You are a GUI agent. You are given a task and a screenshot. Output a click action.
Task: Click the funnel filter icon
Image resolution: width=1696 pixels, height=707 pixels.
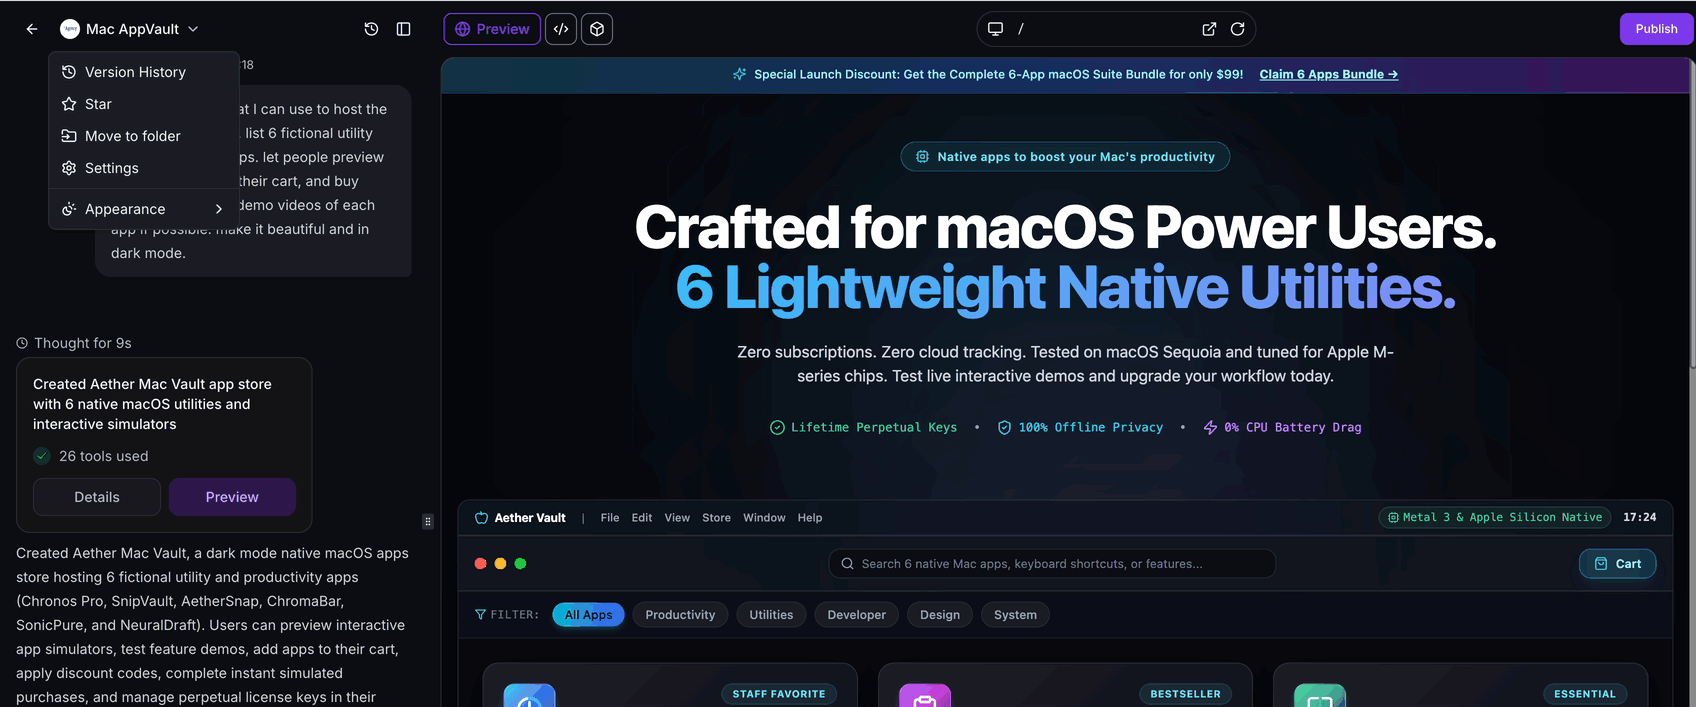point(480,615)
